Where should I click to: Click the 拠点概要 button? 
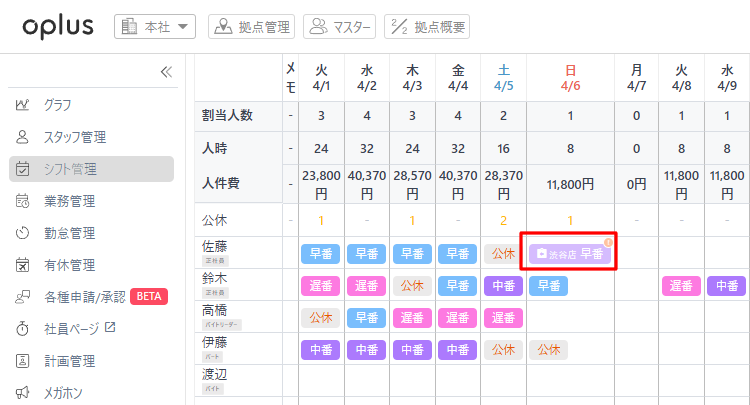427,27
